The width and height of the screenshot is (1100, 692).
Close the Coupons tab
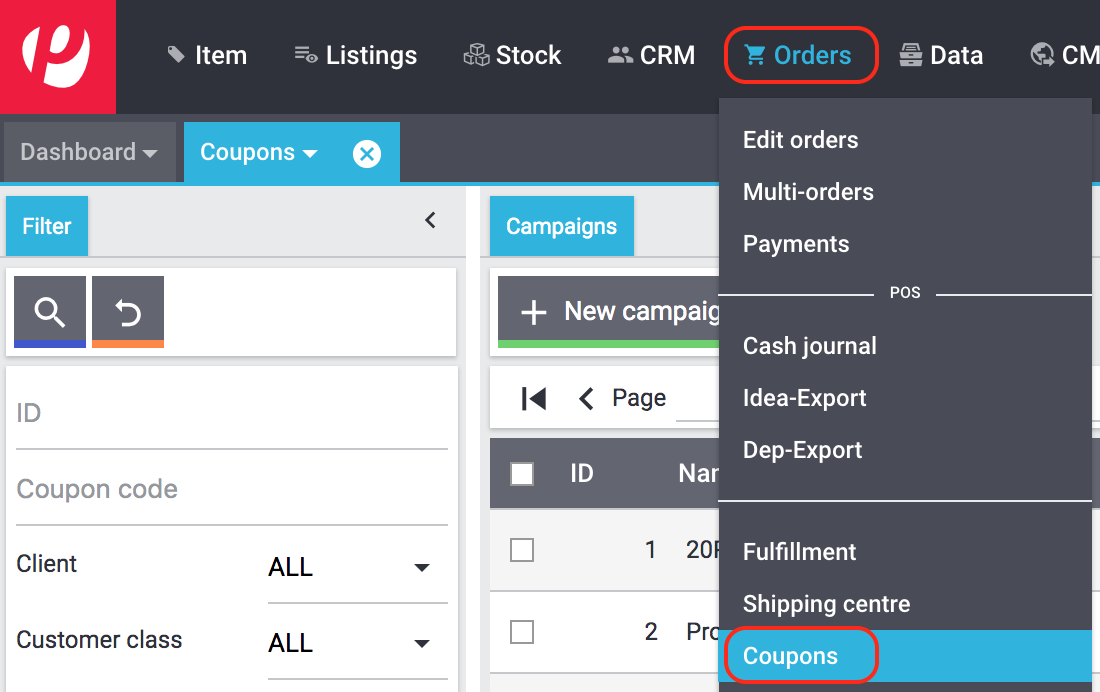(367, 154)
